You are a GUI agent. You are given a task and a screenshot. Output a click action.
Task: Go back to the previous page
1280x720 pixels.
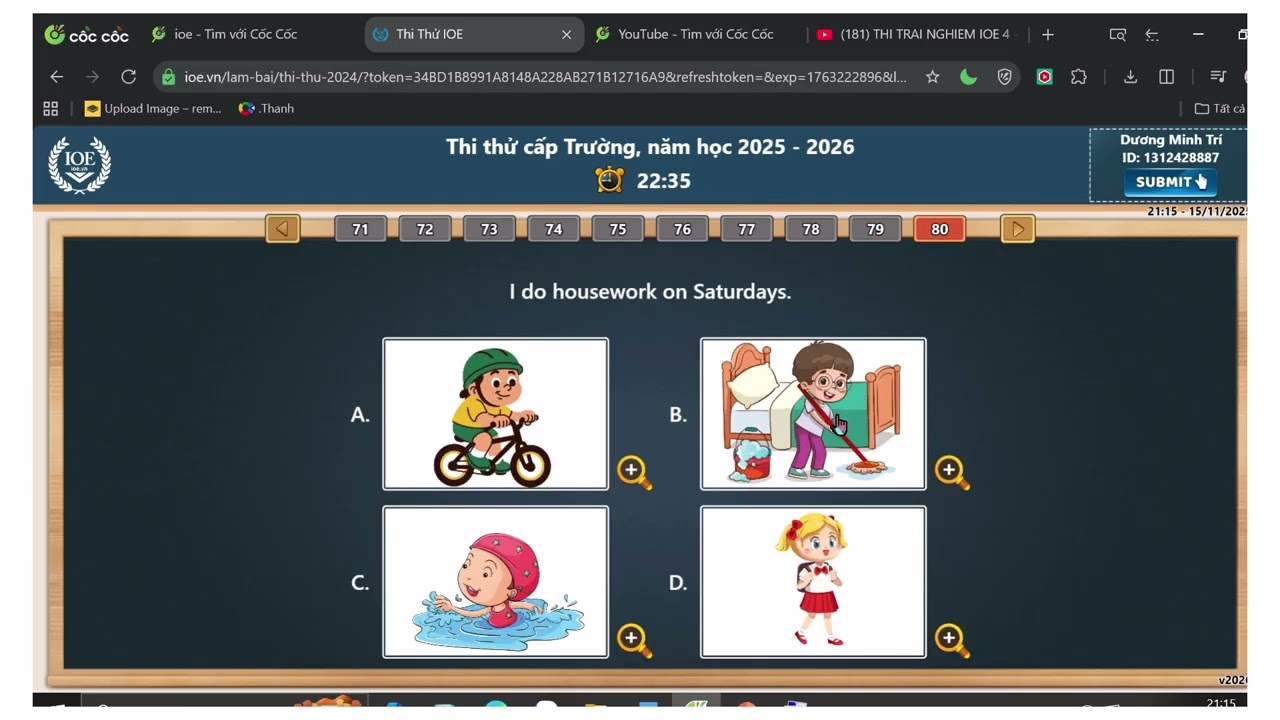point(57,77)
